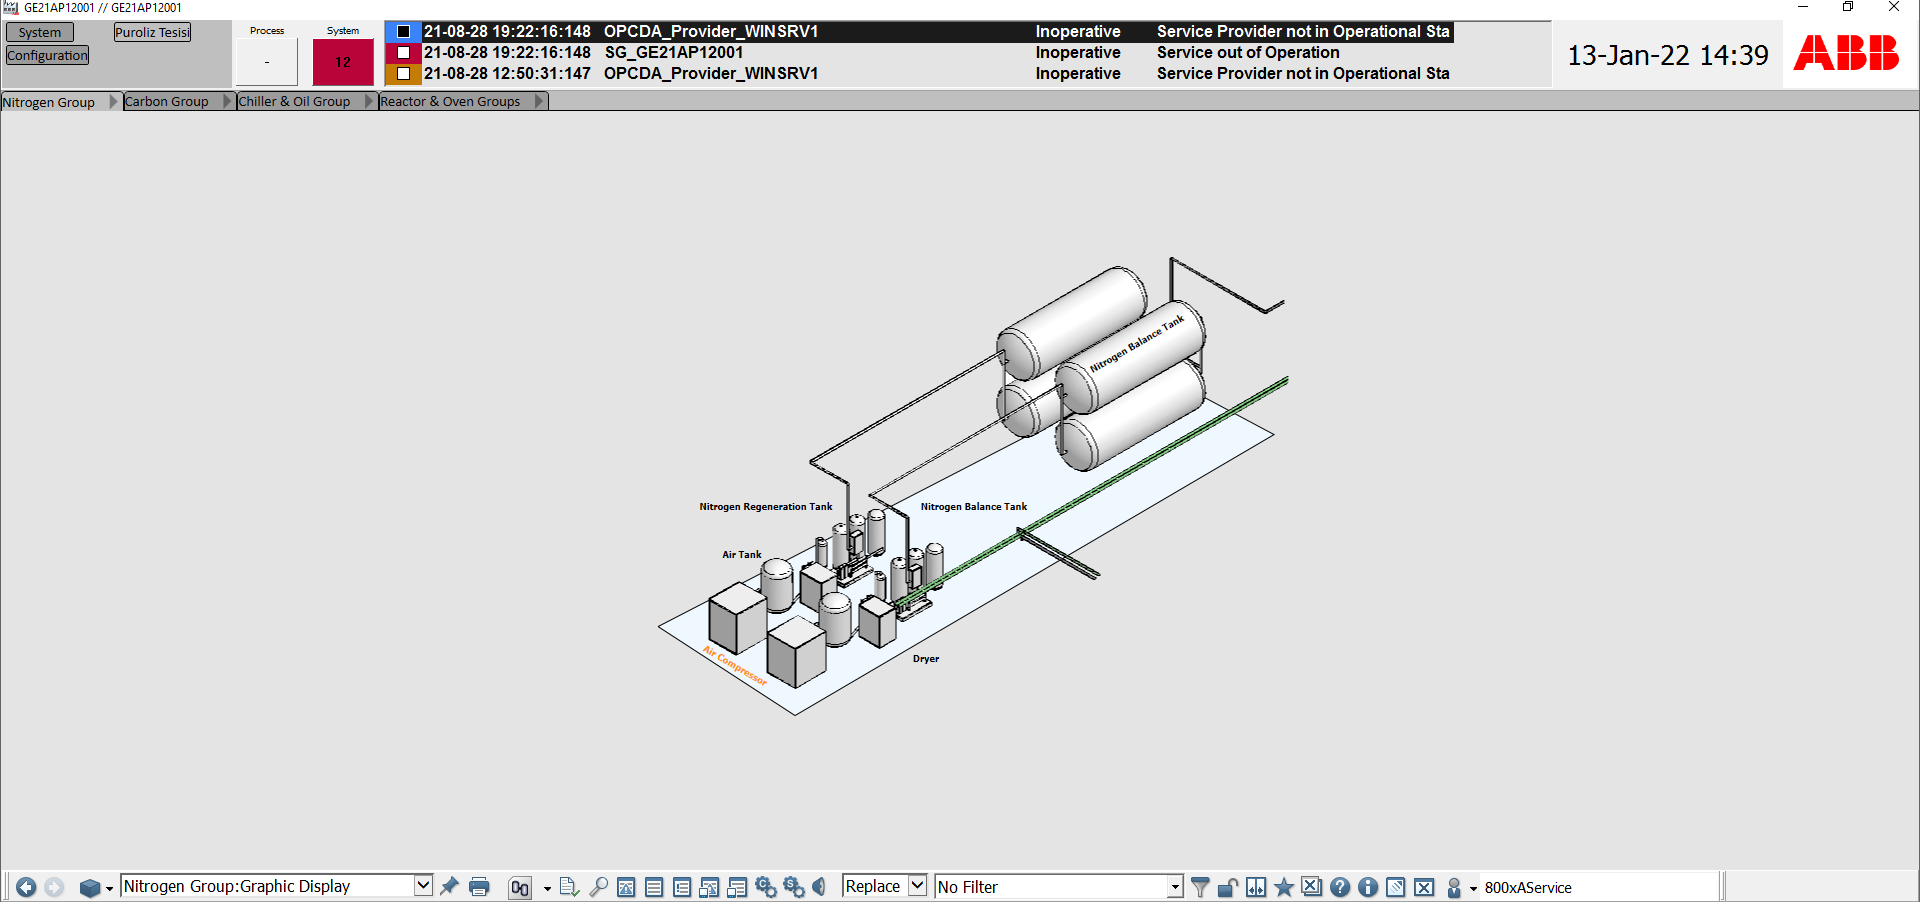Expand the Replace mode dropdown
The width and height of the screenshot is (1920, 902).
[917, 886]
